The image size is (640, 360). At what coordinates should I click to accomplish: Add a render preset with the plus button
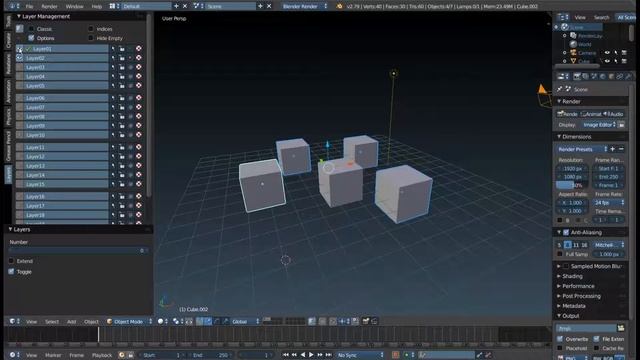click(x=612, y=149)
